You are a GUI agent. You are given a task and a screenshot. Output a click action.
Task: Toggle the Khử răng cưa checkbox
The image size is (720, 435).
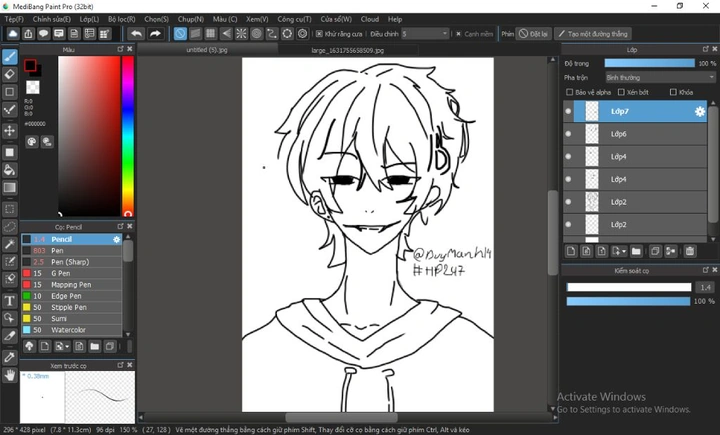point(319,34)
